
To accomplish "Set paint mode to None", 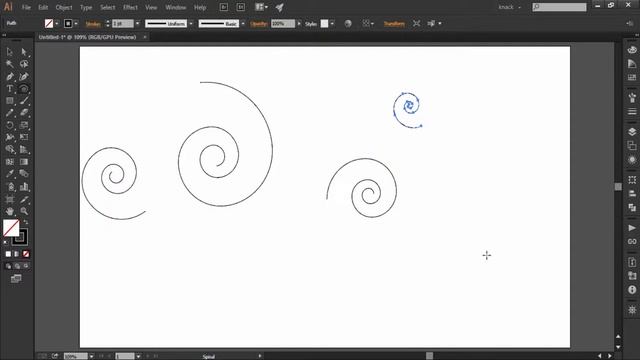I will tap(26, 254).
